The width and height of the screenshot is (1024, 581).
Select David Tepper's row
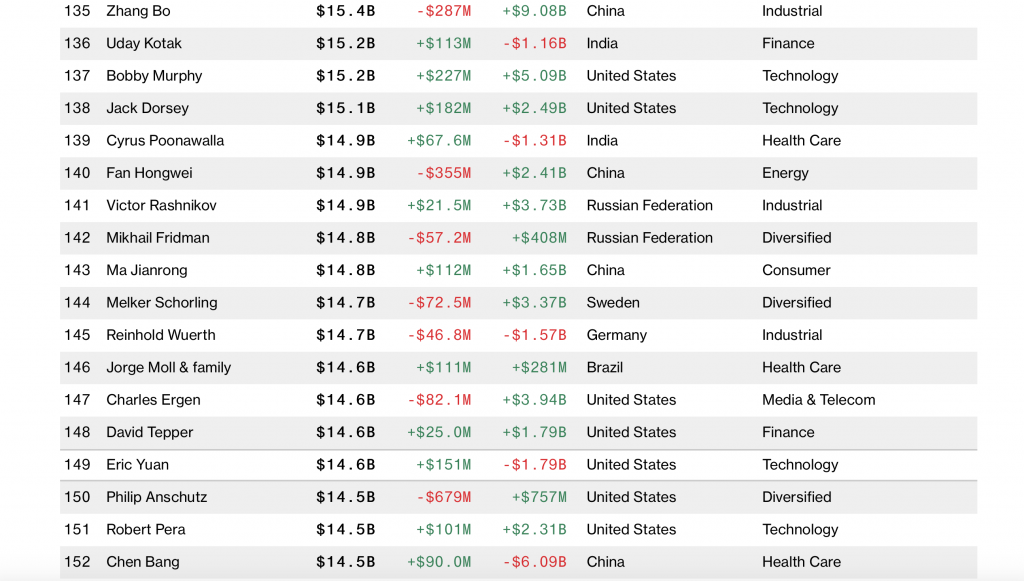(x=150, y=432)
